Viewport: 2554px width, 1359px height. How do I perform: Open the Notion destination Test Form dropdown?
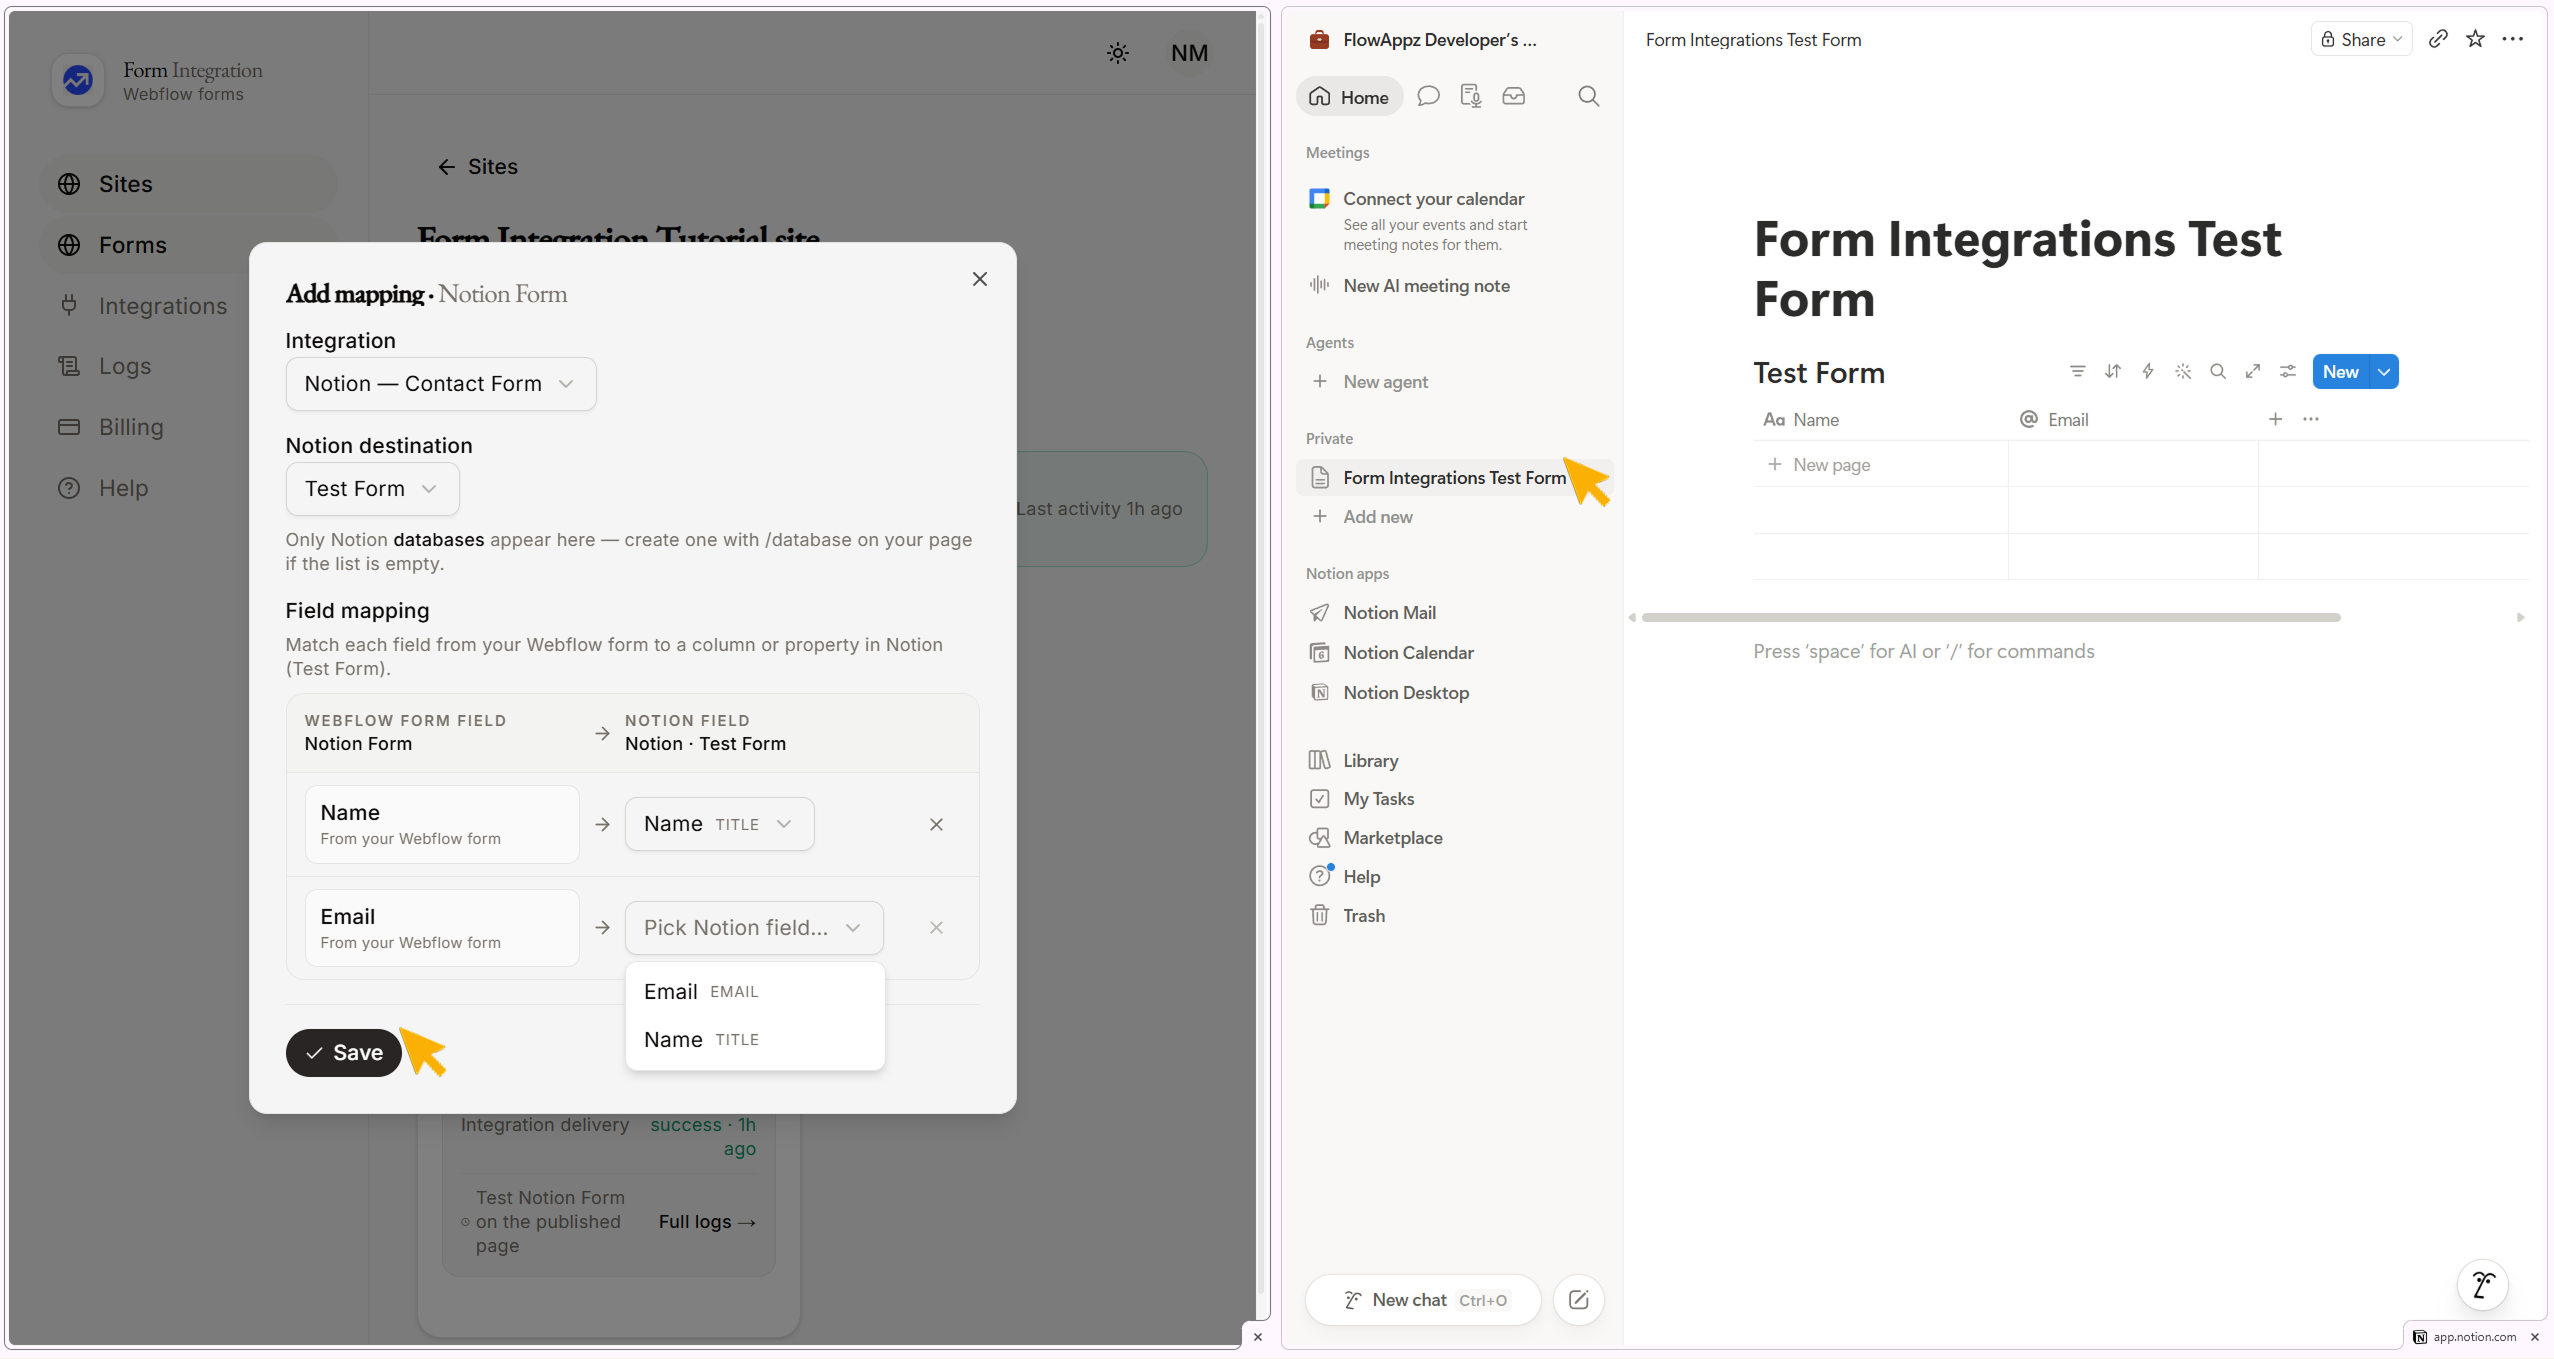point(372,489)
